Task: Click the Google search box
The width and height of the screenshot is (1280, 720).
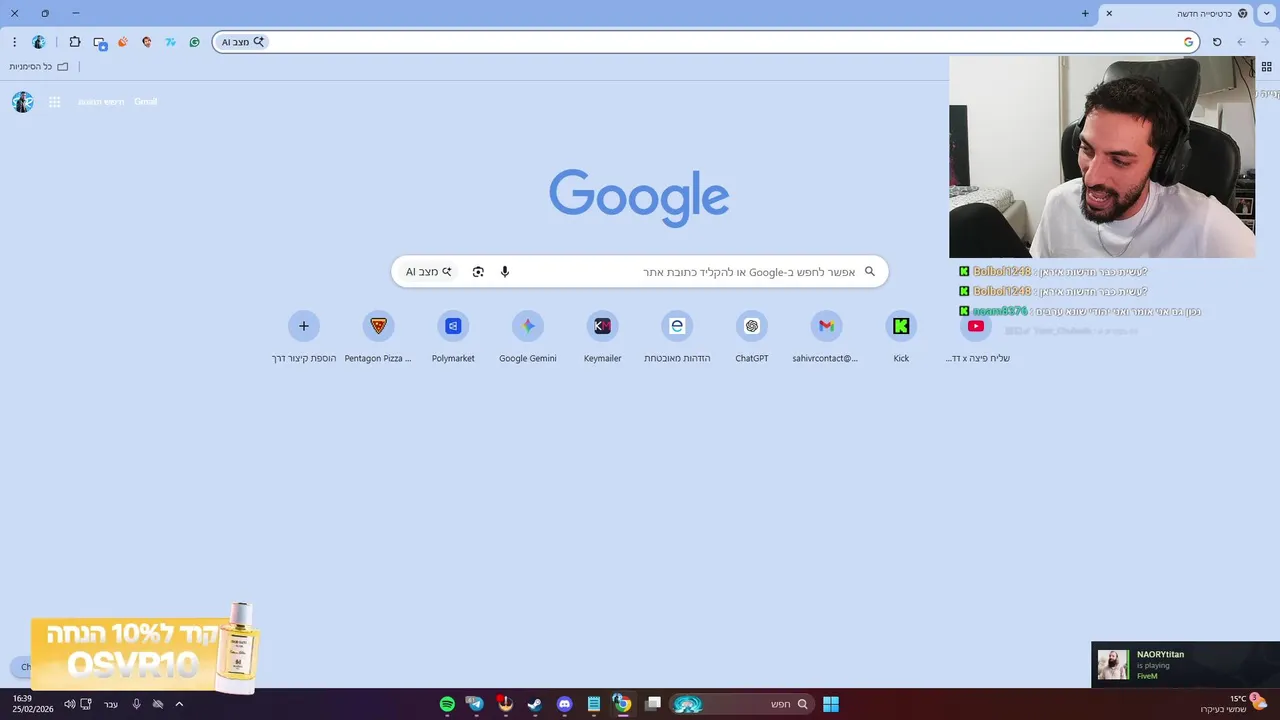Action: pos(640,272)
